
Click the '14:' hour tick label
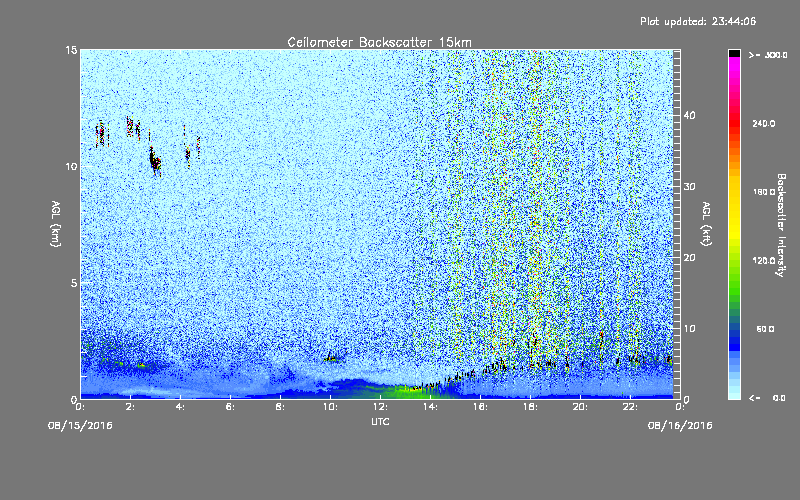tap(430, 407)
